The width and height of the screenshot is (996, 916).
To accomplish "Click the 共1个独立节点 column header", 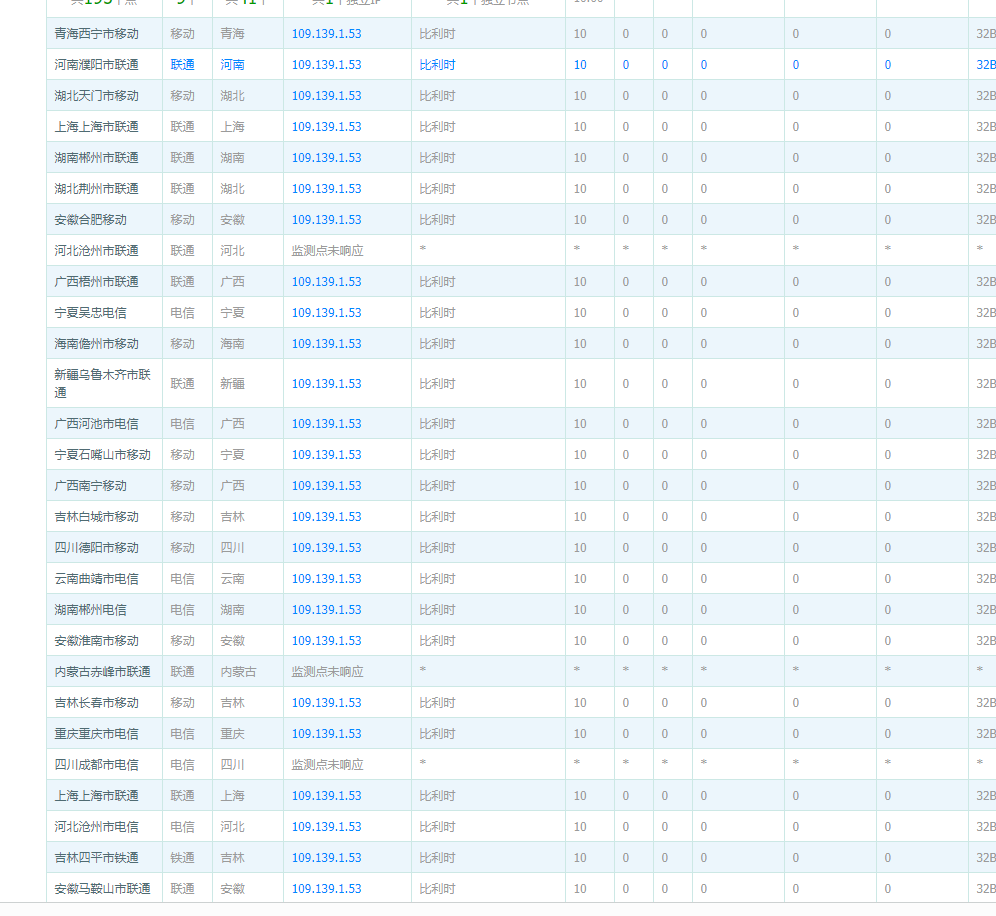I will pyautogui.click(x=486, y=4).
